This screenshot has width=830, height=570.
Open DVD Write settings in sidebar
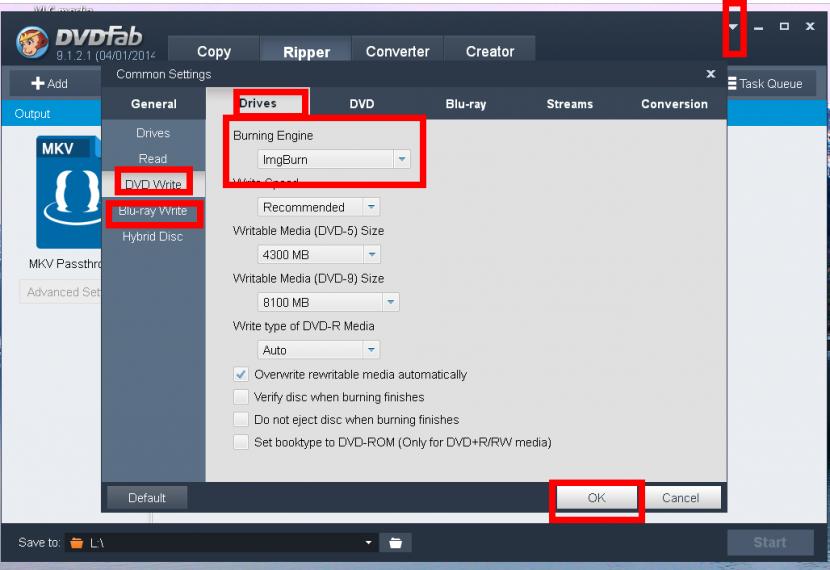click(153, 184)
